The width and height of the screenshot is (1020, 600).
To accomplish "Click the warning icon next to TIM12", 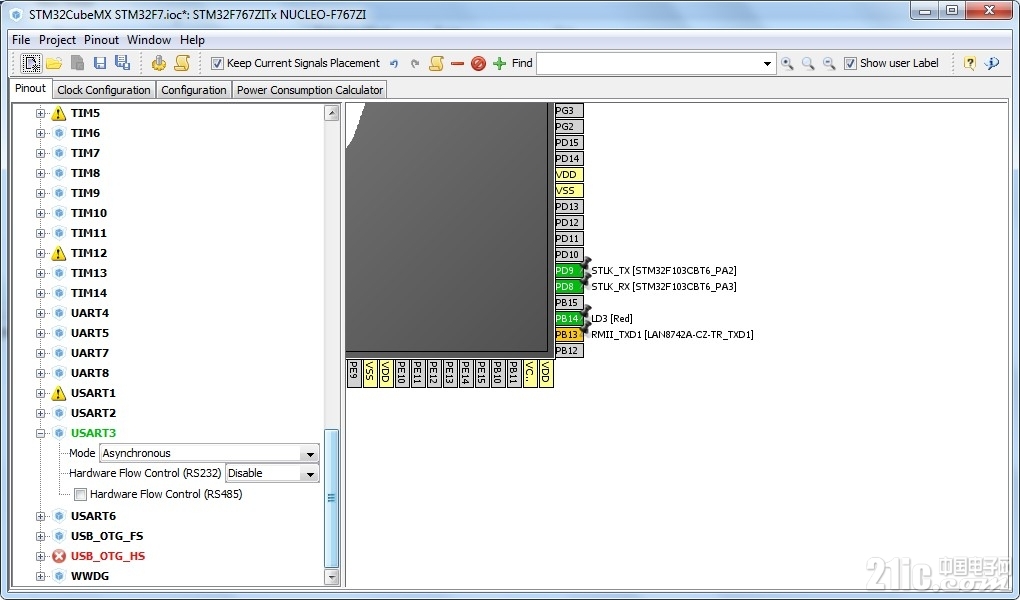I will click(59, 253).
